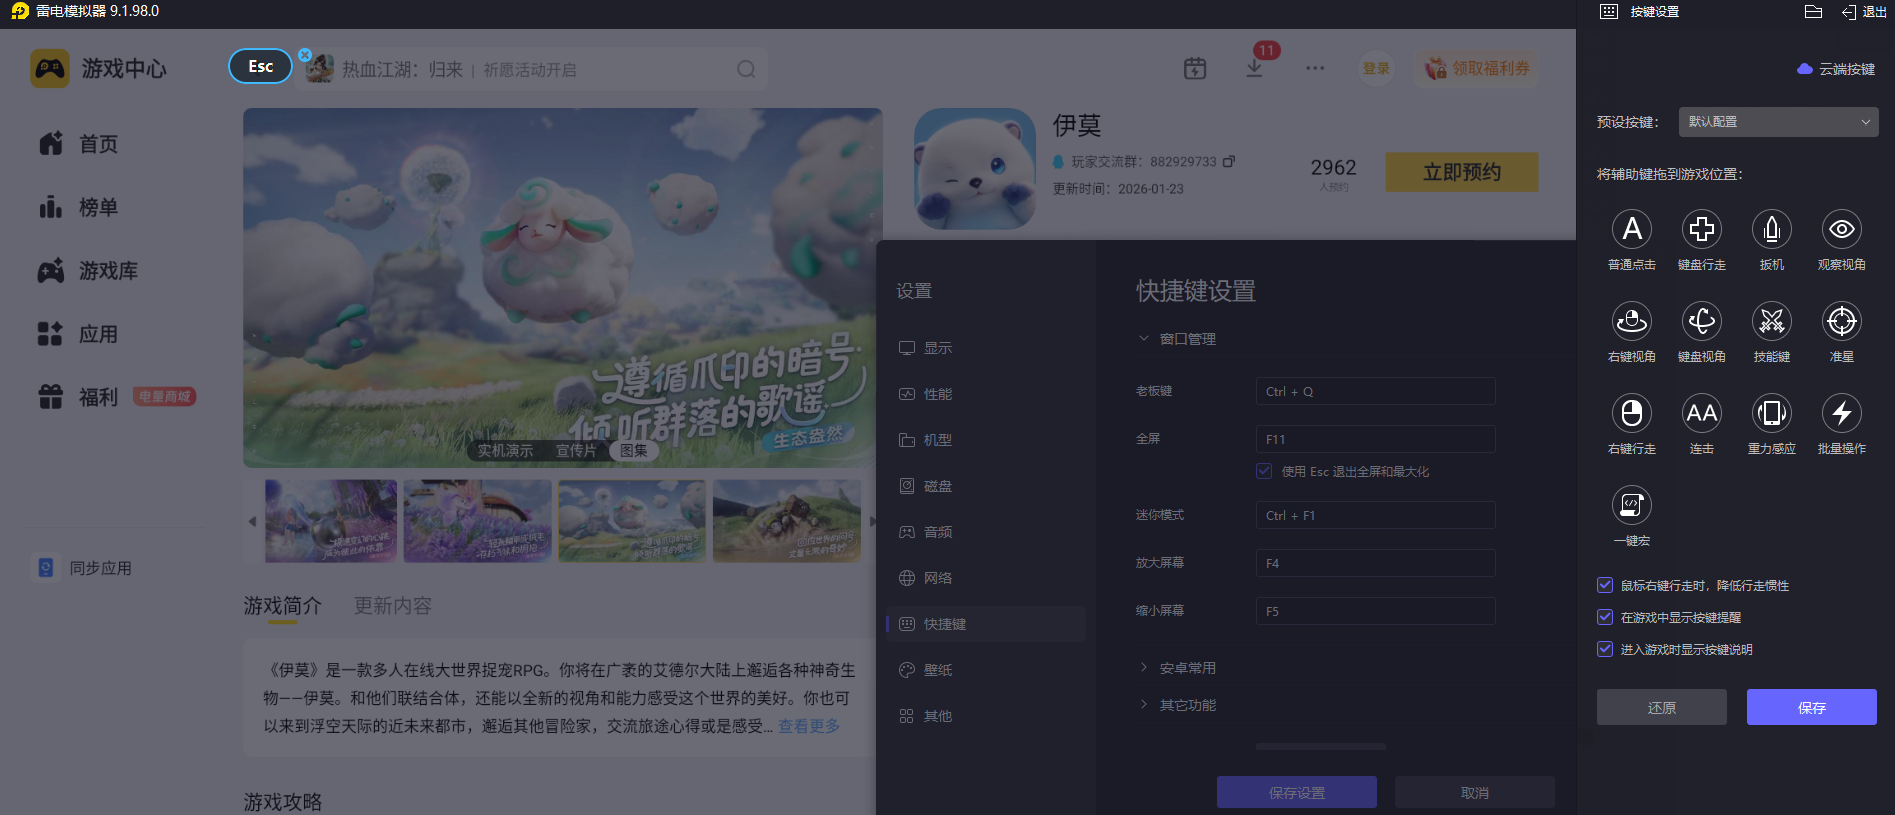Click 取消 in settings dialog
Image resolution: width=1895 pixels, height=815 pixels.
point(1475,792)
